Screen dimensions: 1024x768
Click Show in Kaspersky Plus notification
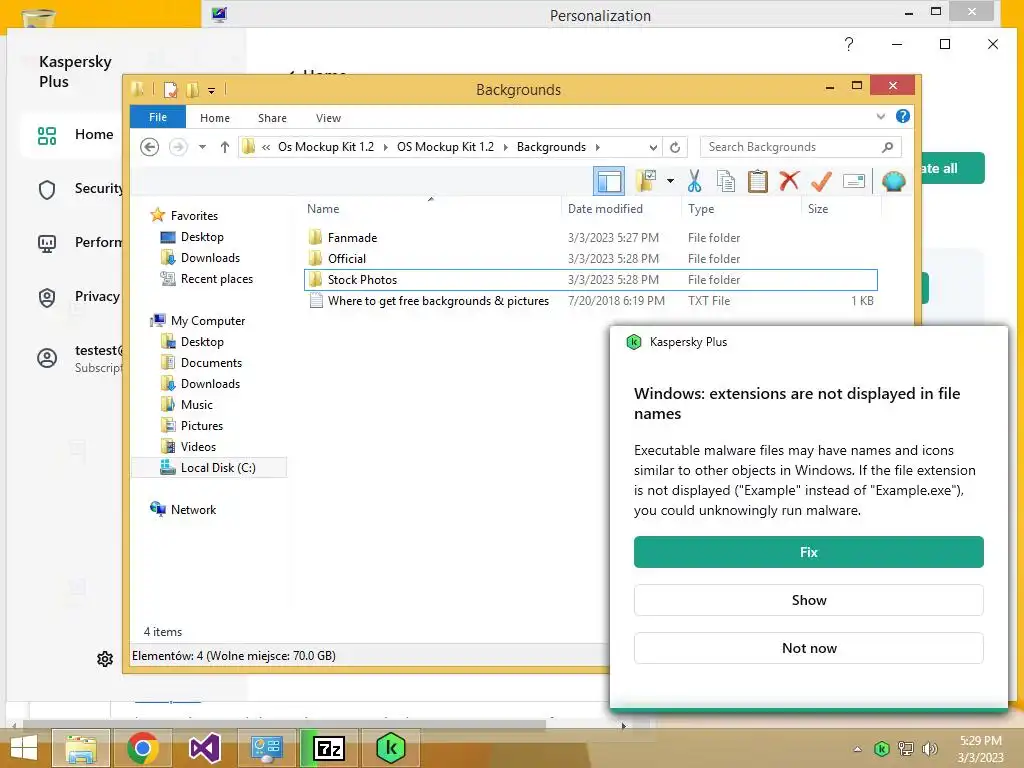pyautogui.click(x=808, y=600)
